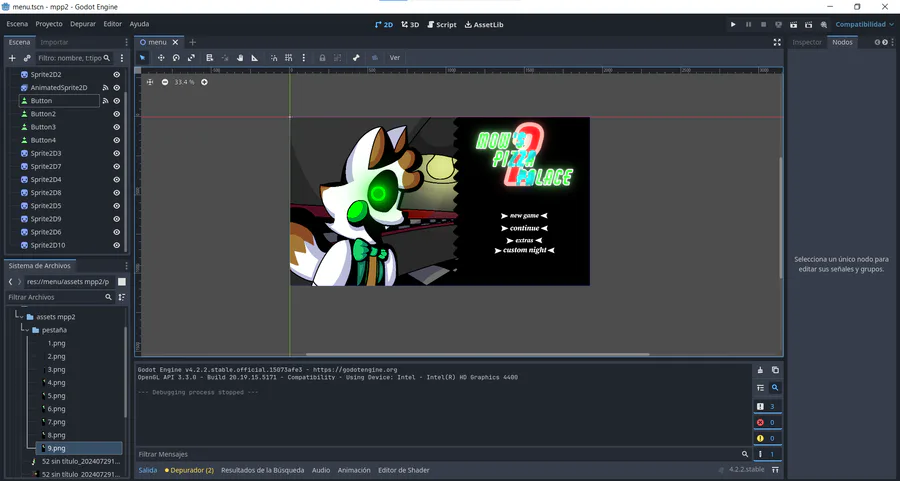Open the Escena menu
Image resolution: width=900 pixels, height=481 pixels.
[x=17, y=24]
